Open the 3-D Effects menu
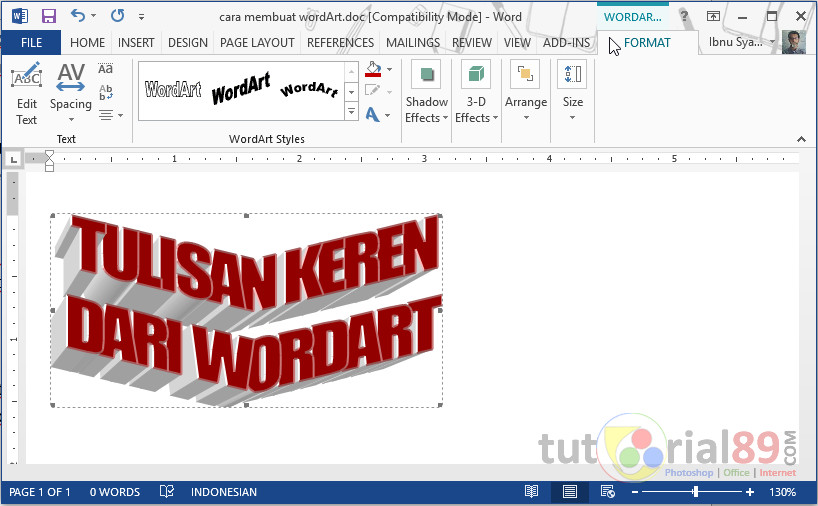The width and height of the screenshot is (818, 506). 476,92
